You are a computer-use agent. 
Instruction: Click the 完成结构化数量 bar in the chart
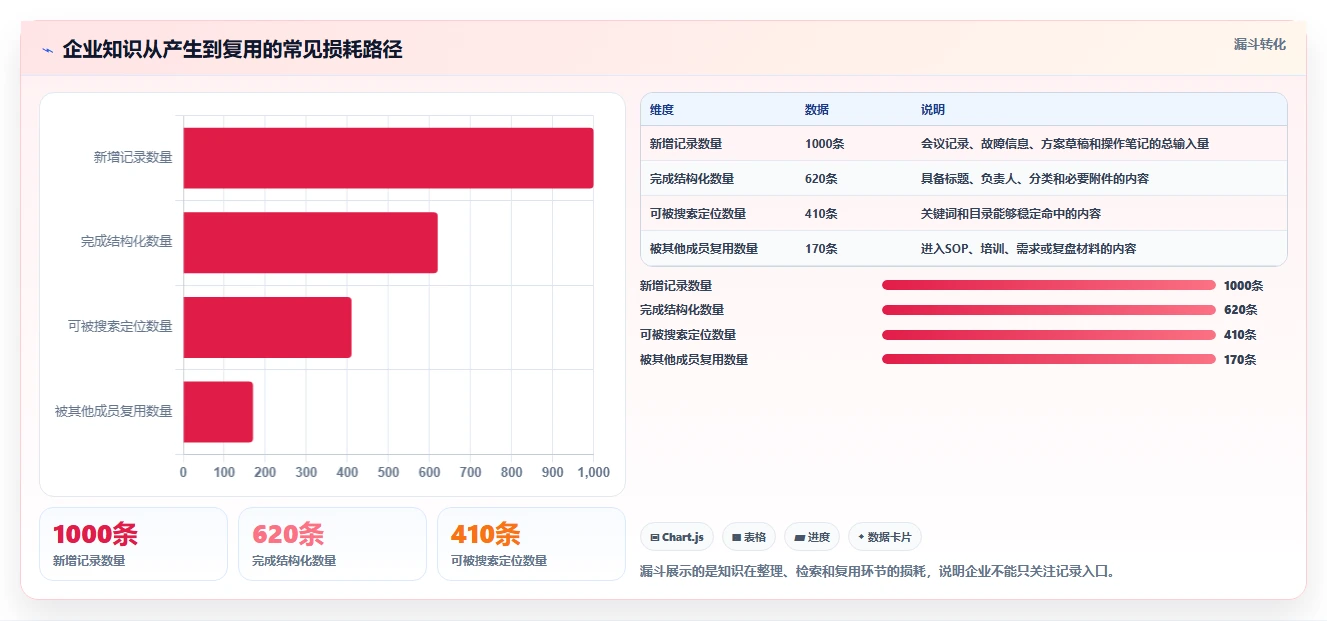(x=310, y=242)
